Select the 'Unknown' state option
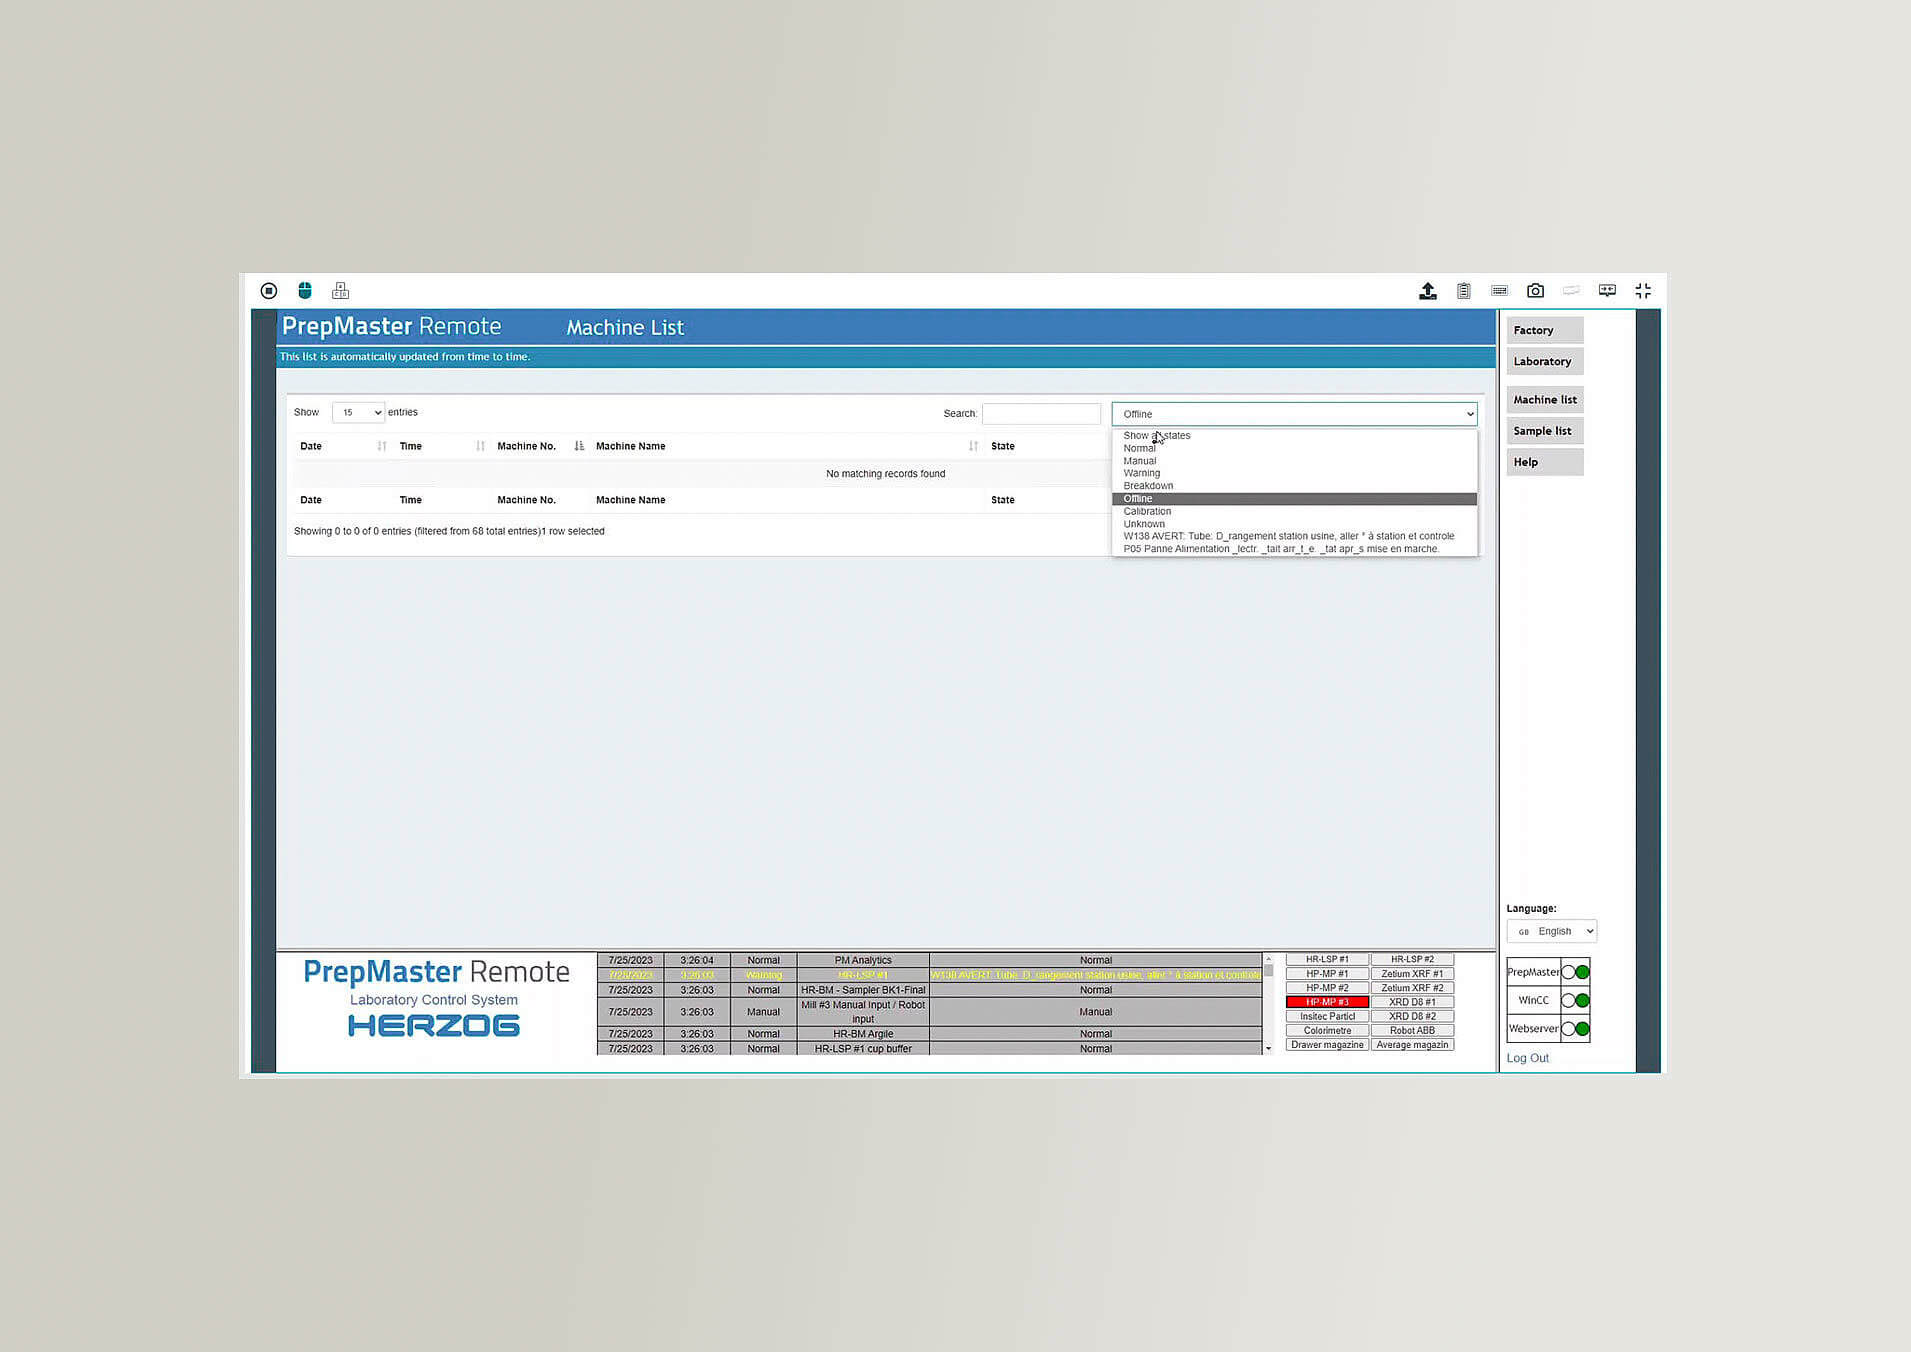 pos(1294,524)
